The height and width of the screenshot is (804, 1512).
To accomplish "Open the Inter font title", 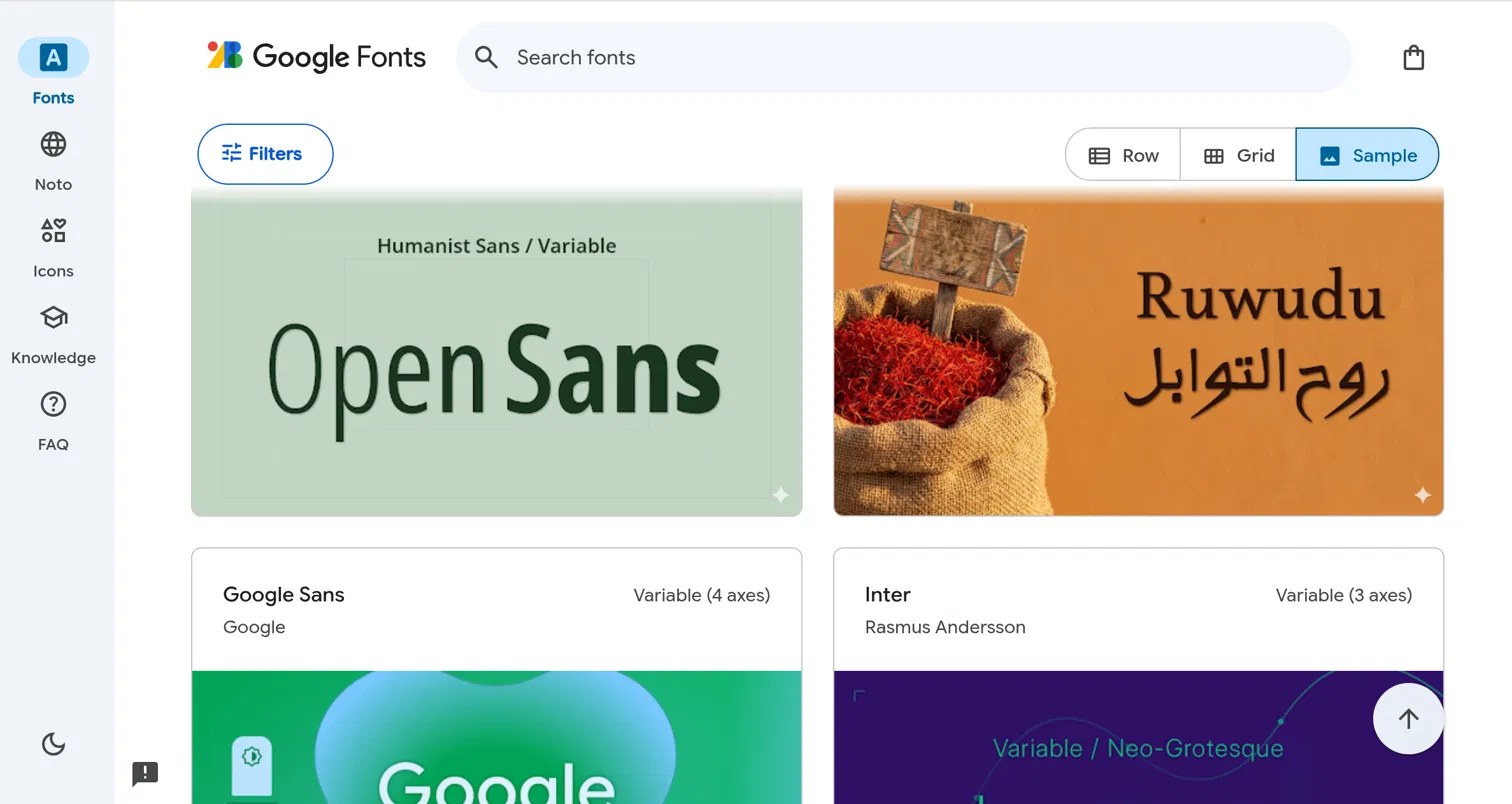I will pyautogui.click(x=887, y=594).
